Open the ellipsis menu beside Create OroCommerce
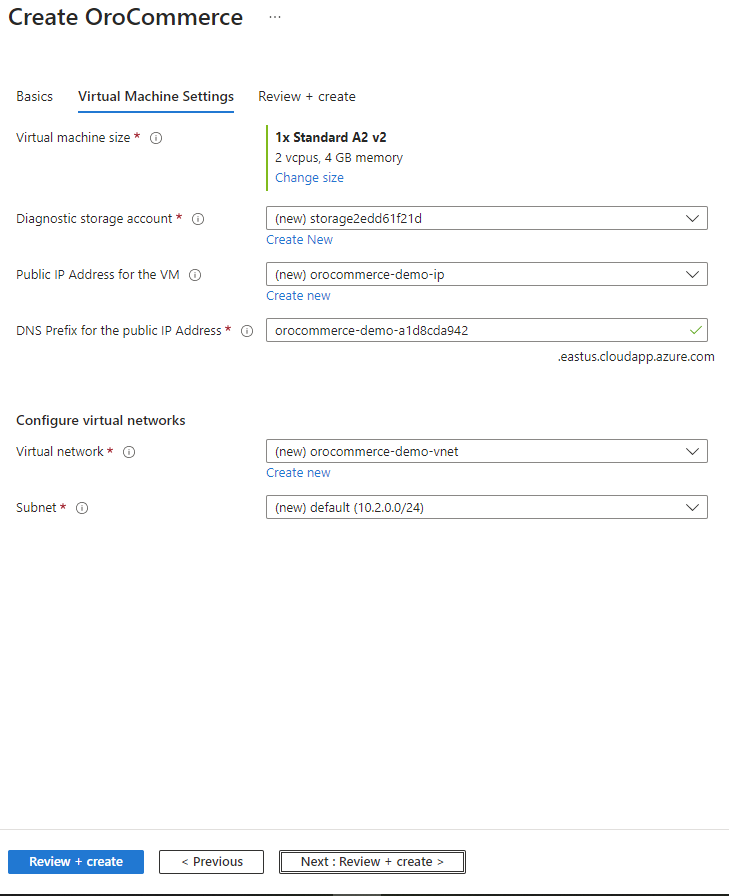 pos(275,18)
